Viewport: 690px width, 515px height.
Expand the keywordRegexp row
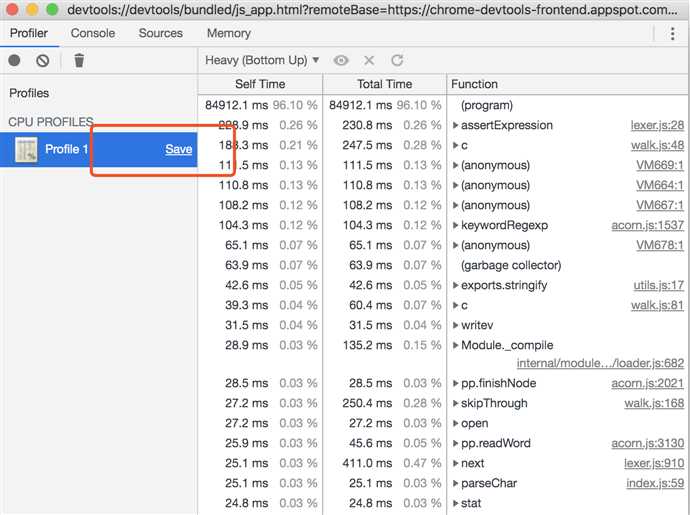455,225
